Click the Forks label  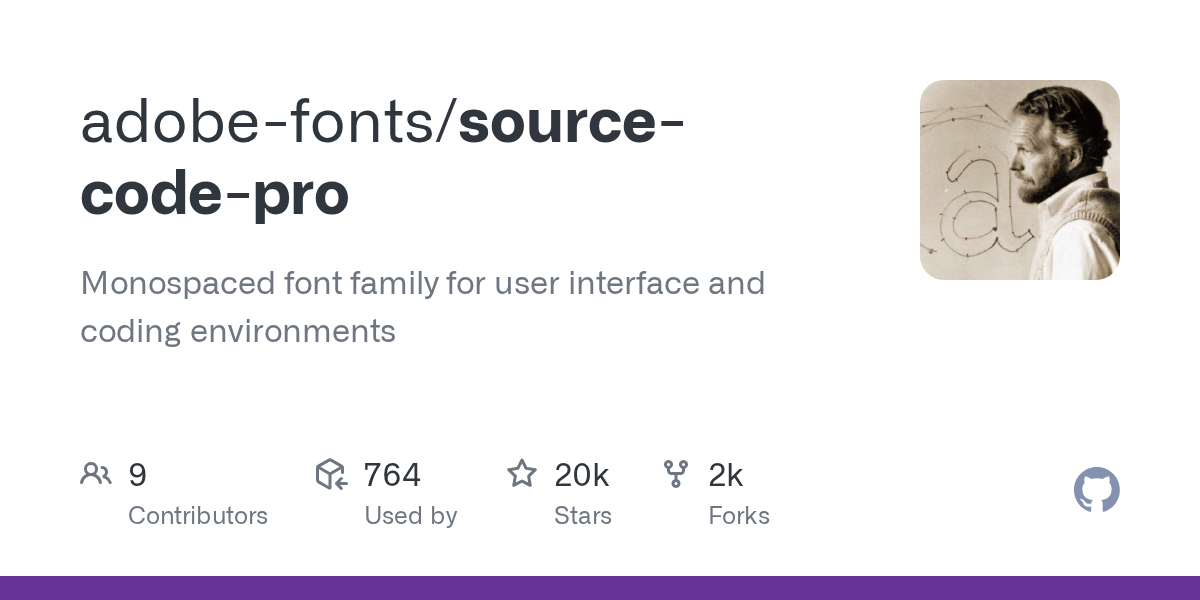pos(739,516)
